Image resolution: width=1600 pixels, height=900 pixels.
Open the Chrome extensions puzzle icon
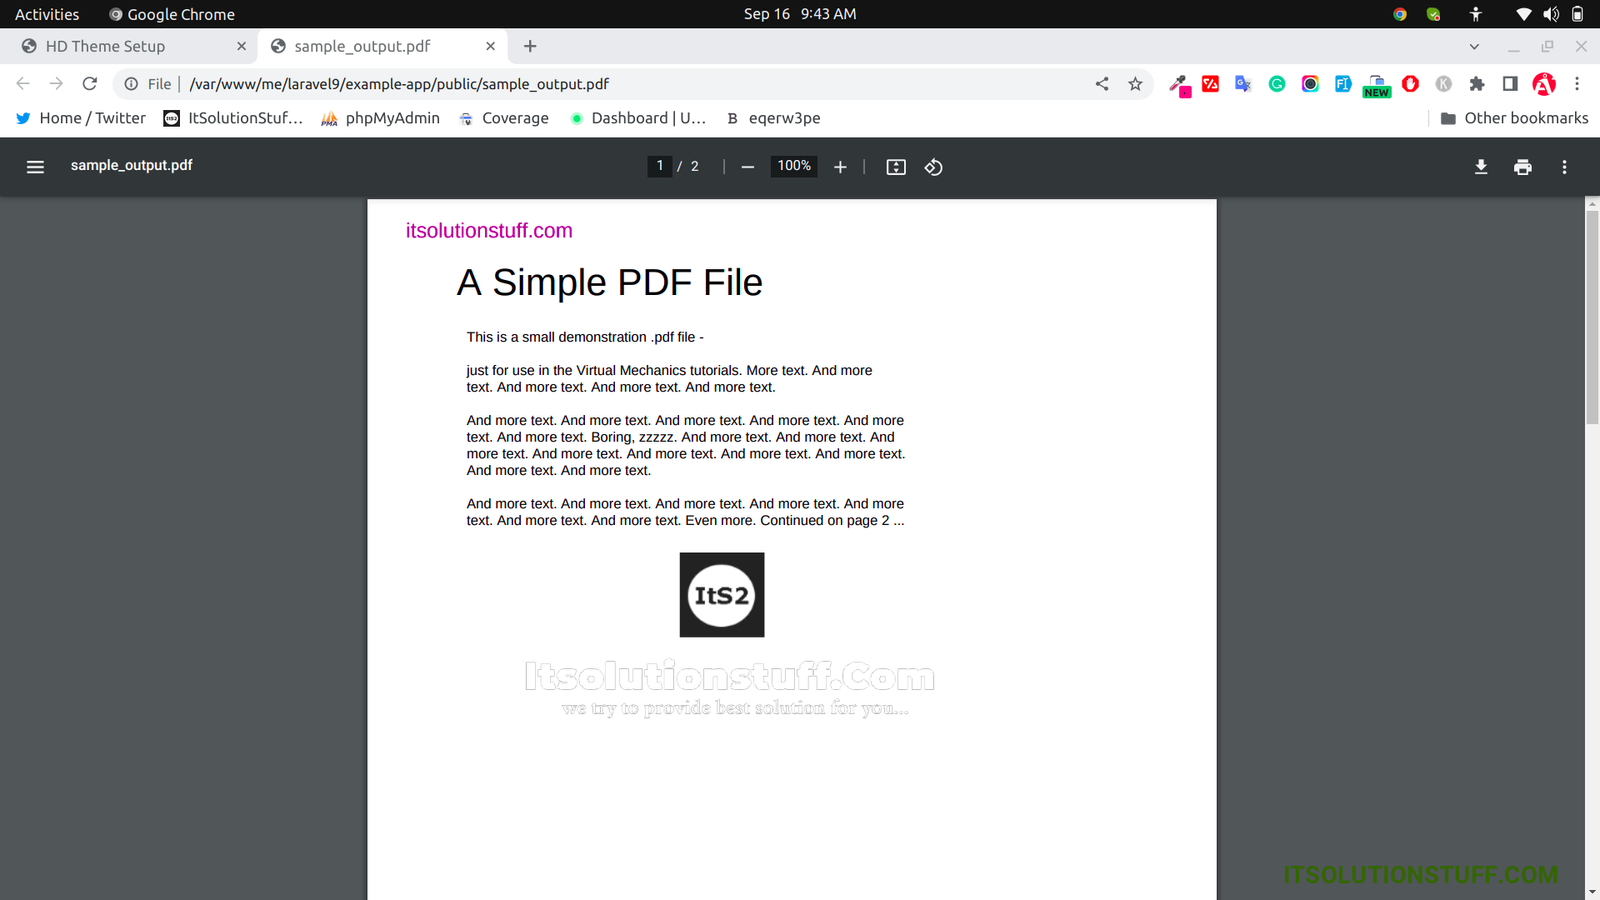pos(1476,84)
